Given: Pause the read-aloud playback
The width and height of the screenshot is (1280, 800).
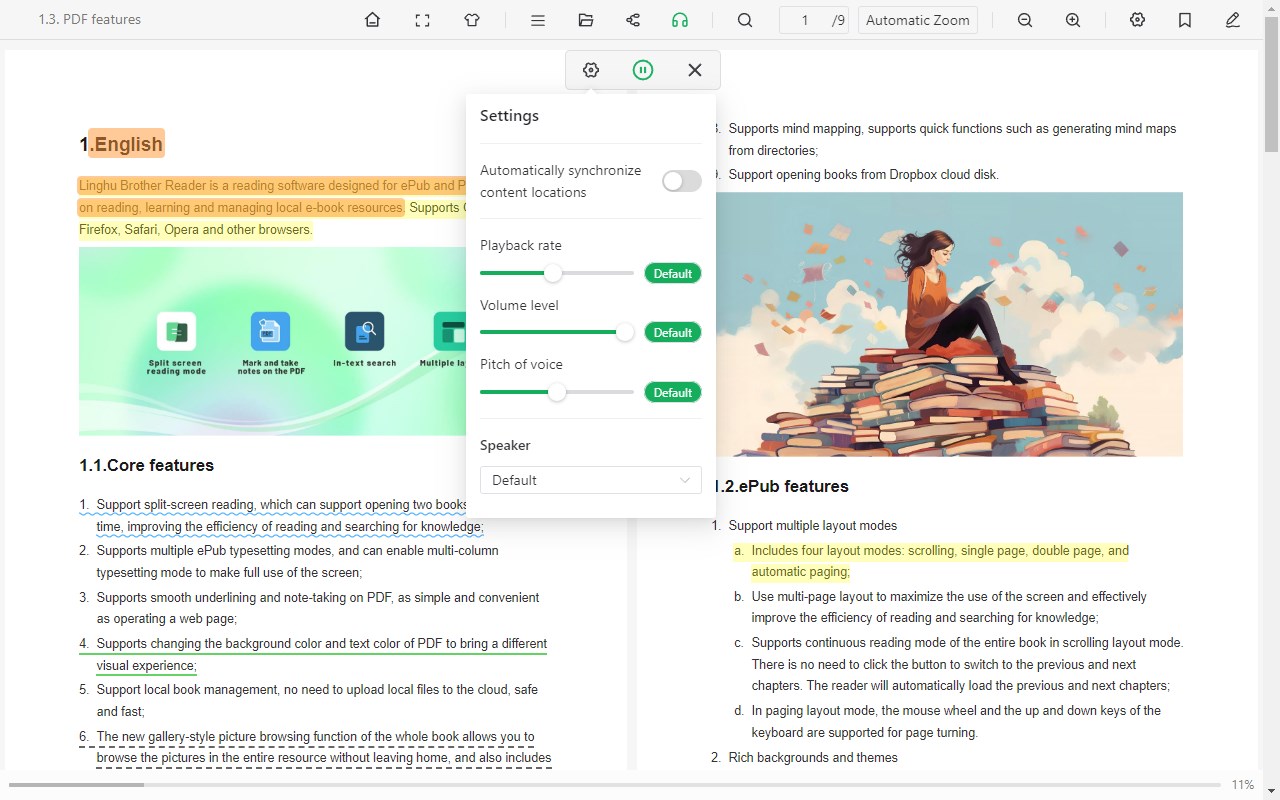Looking at the screenshot, I should tap(643, 70).
